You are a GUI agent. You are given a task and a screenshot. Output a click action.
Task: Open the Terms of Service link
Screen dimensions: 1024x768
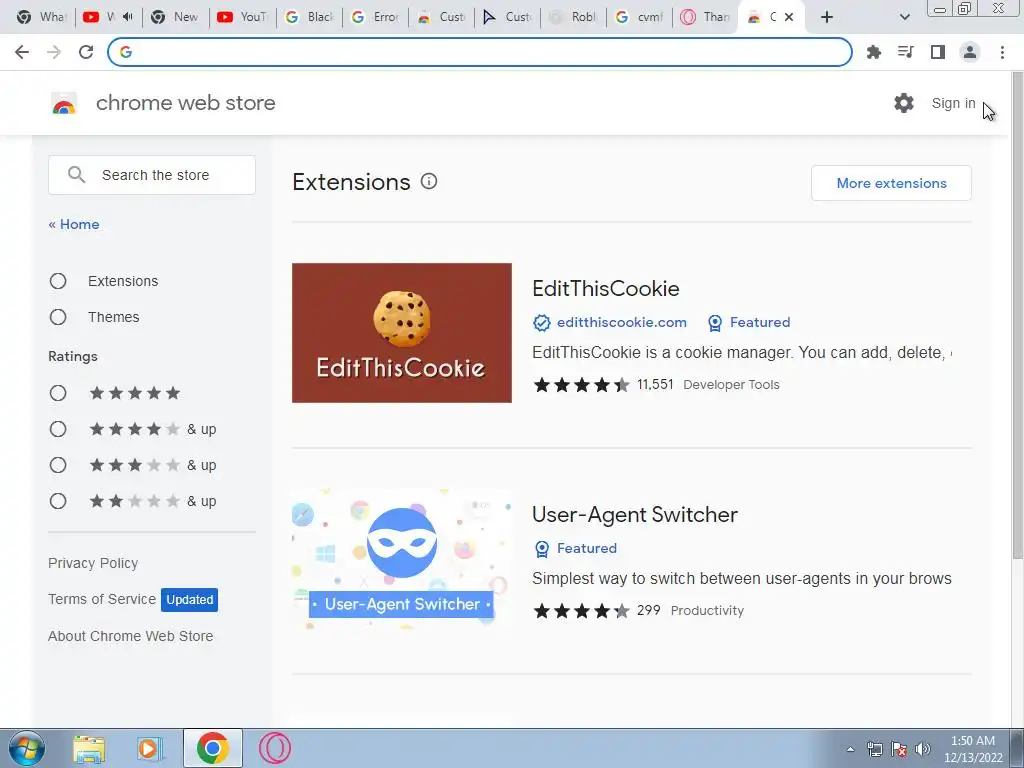pos(102,599)
